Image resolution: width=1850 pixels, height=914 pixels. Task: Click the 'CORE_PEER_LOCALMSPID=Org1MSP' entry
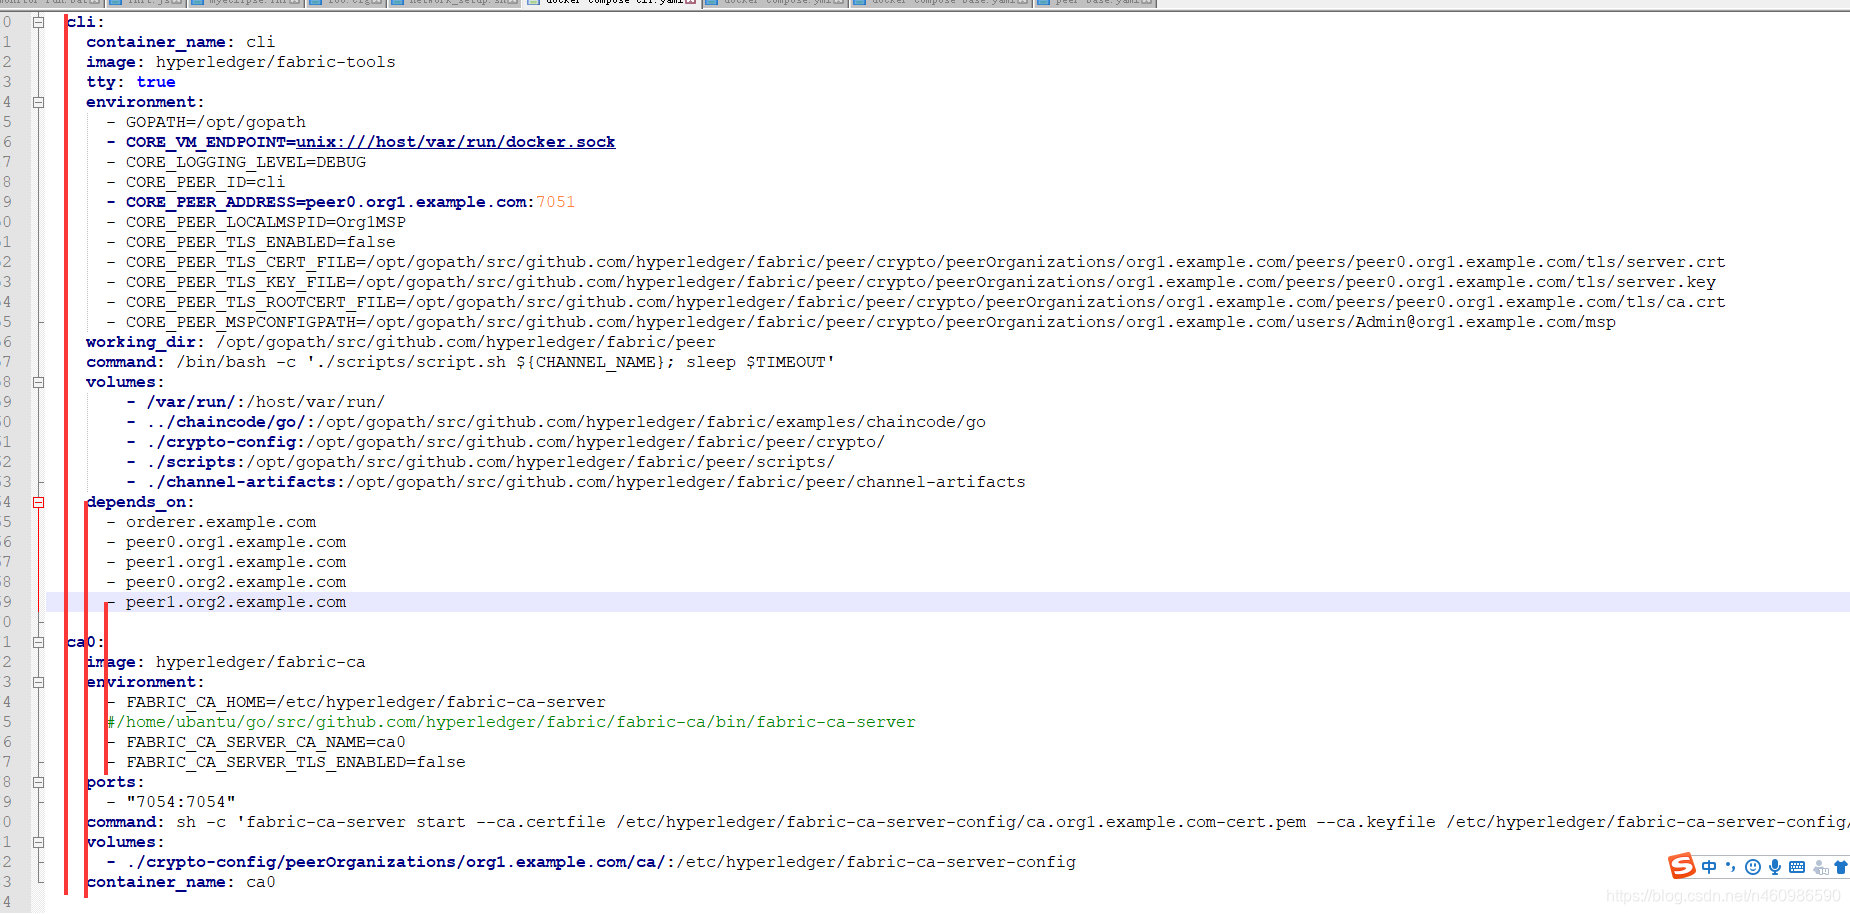(x=266, y=222)
